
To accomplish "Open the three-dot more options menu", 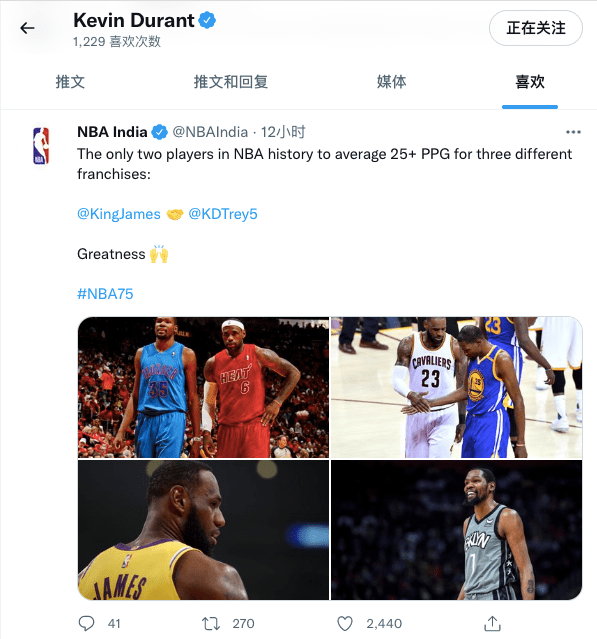I will [573, 132].
